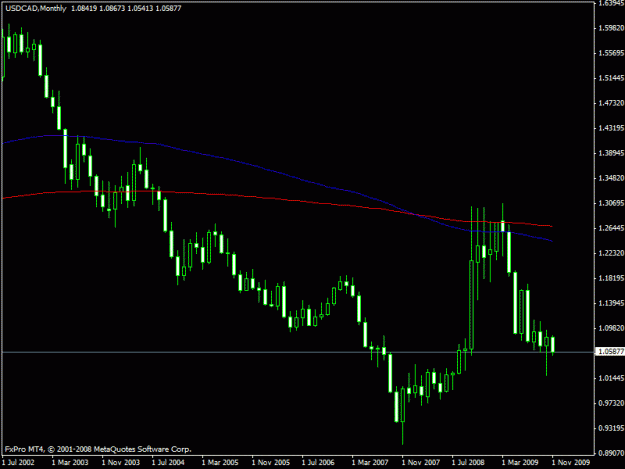
Task: Click the 1 Mar 2009 date label
Action: (520, 463)
